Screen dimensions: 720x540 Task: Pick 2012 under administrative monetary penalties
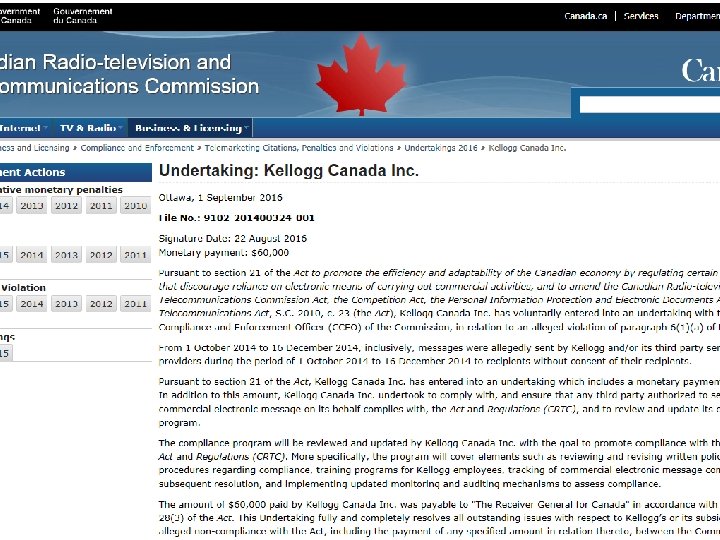(66, 206)
